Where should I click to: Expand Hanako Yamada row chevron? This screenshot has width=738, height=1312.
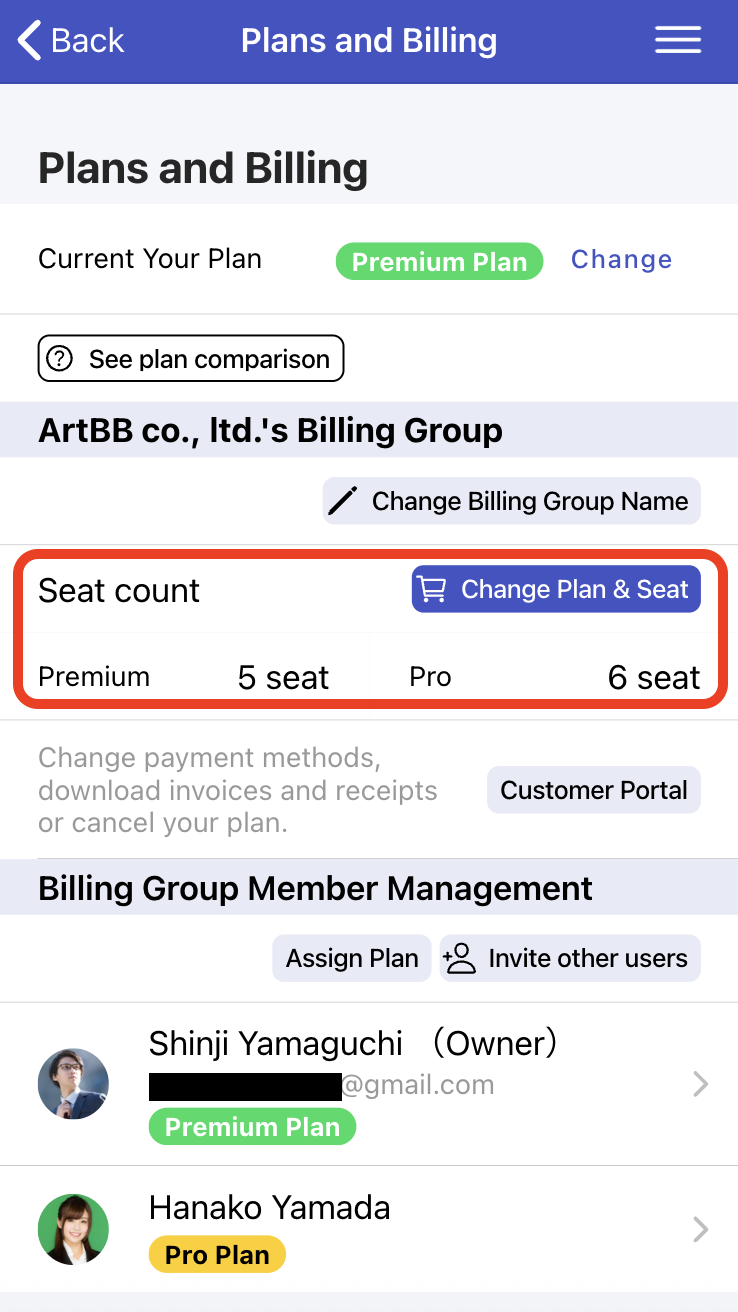point(701,1229)
